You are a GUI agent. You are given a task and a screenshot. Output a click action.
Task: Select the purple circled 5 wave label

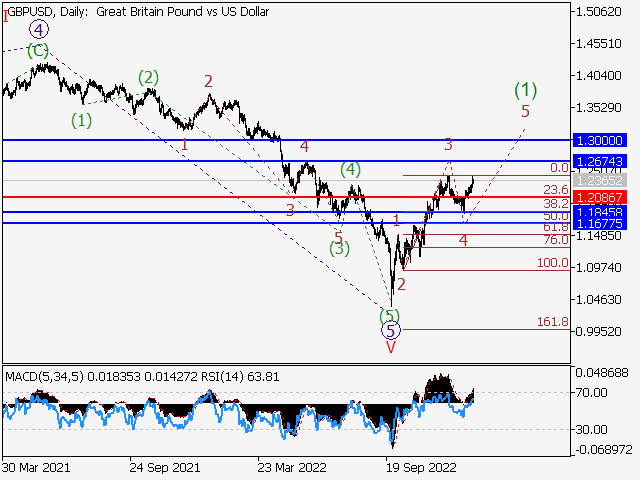[x=391, y=331]
